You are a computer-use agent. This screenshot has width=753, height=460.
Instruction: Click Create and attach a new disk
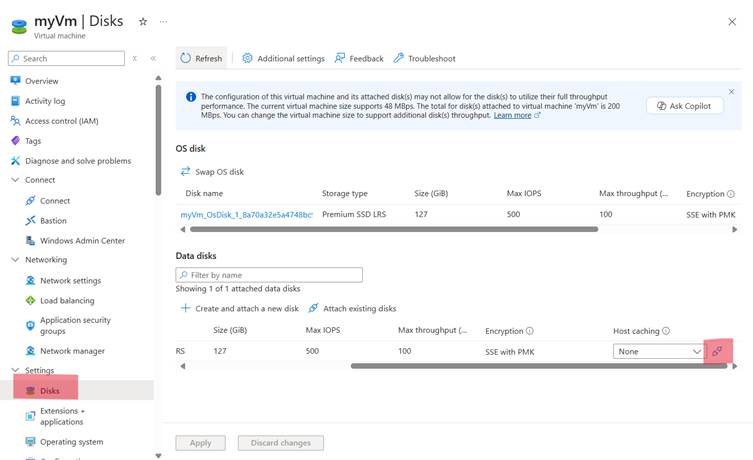[x=240, y=308]
